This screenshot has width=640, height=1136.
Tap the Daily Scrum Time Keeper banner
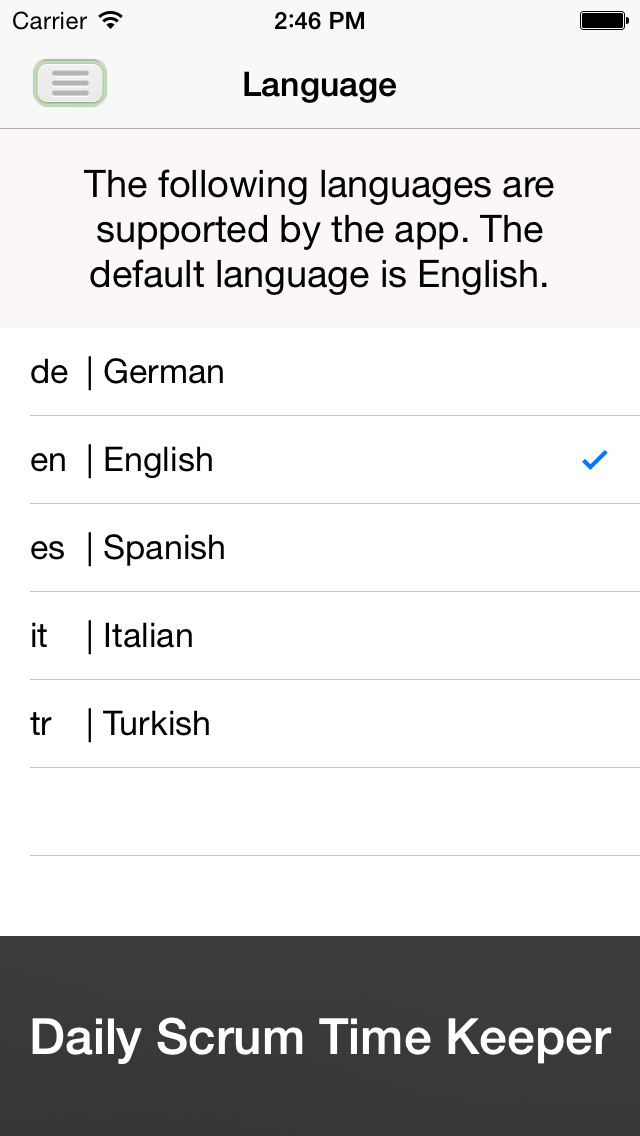[320, 1037]
